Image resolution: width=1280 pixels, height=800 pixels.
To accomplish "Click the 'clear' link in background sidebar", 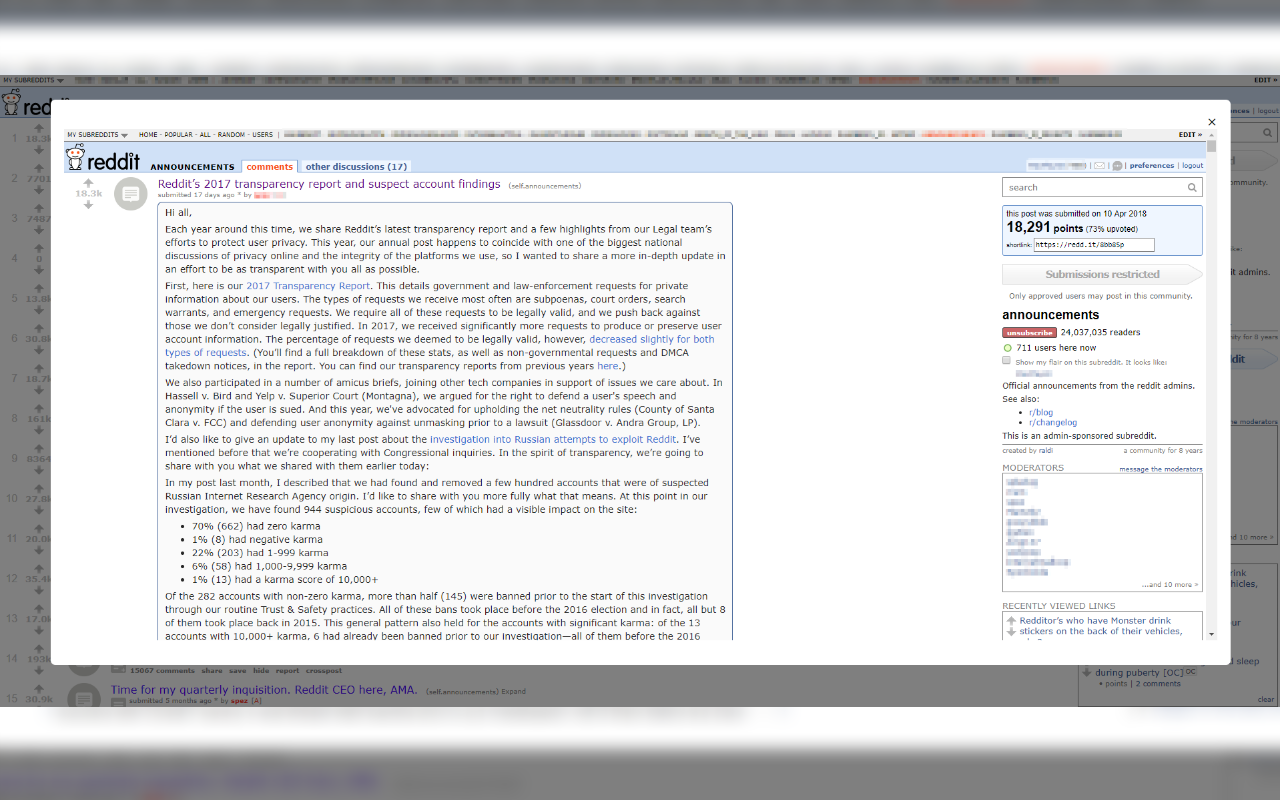I will click(1266, 700).
